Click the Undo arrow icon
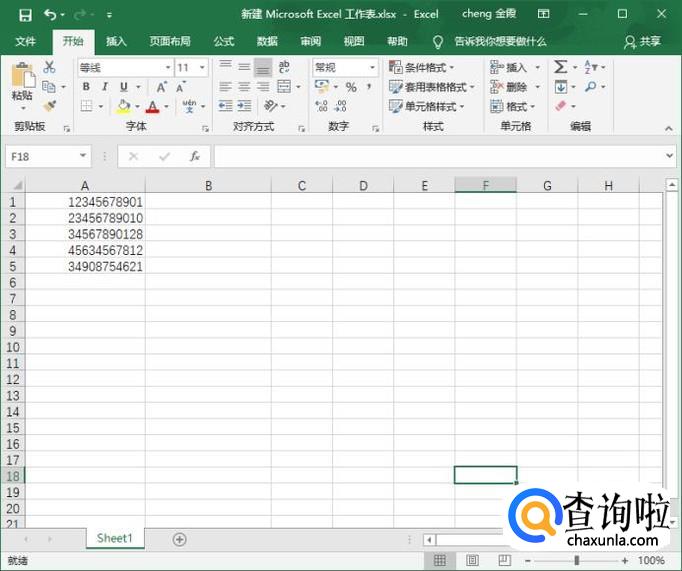The width and height of the screenshot is (682, 571). pyautogui.click(x=50, y=15)
